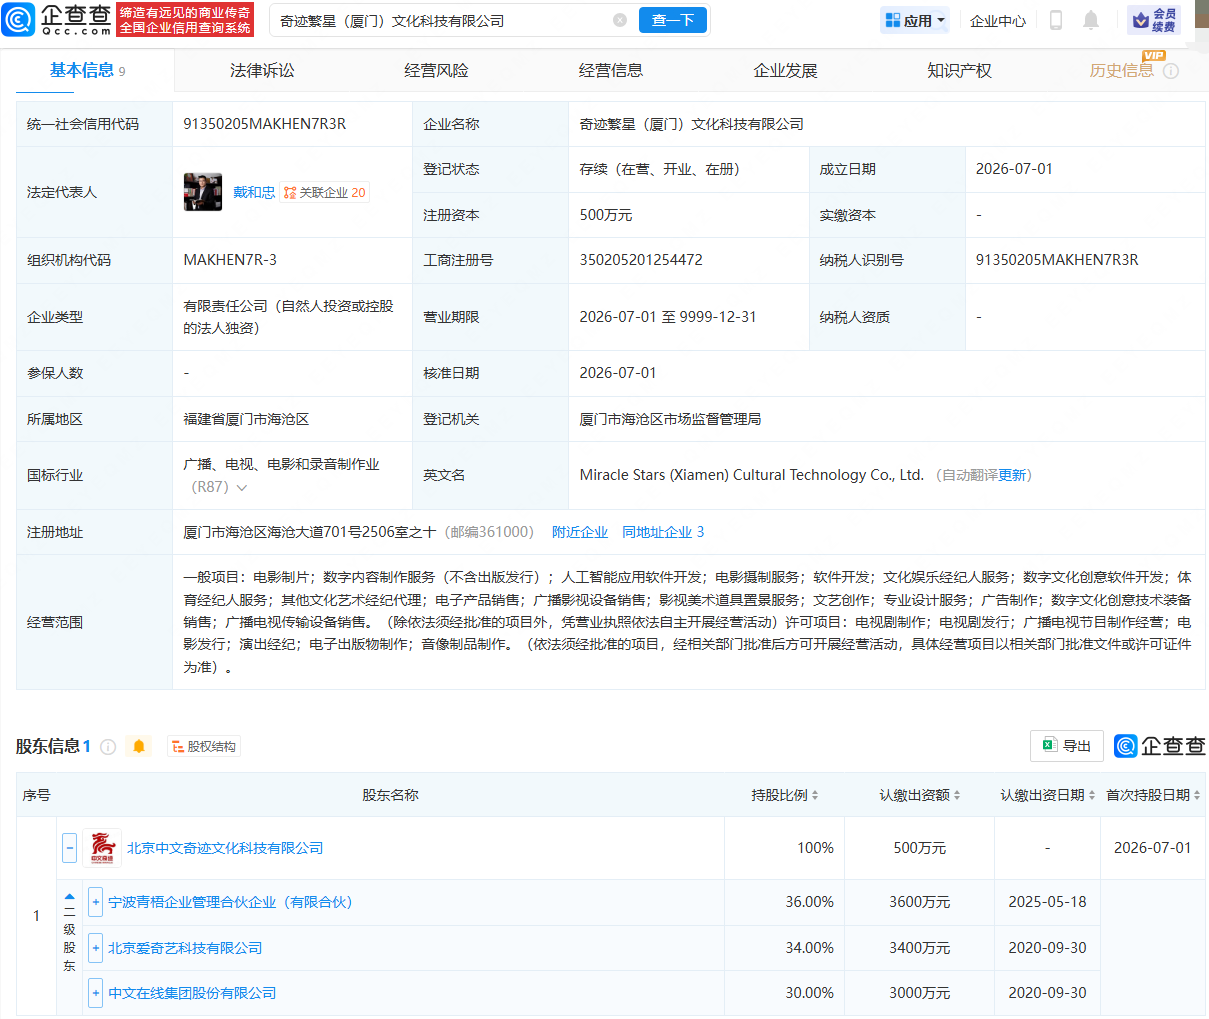Click 2025-05-18 date cell
Viewport: 1209px width, 1019px height.
pos(1047,902)
